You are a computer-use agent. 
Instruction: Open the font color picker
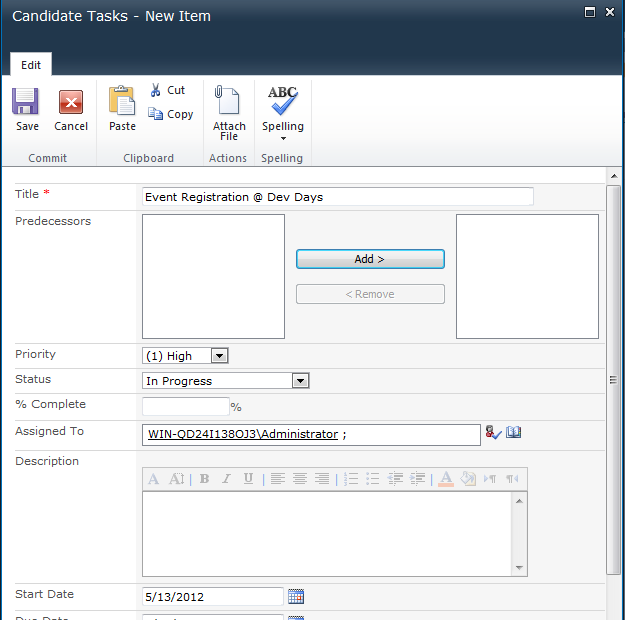click(x=446, y=479)
